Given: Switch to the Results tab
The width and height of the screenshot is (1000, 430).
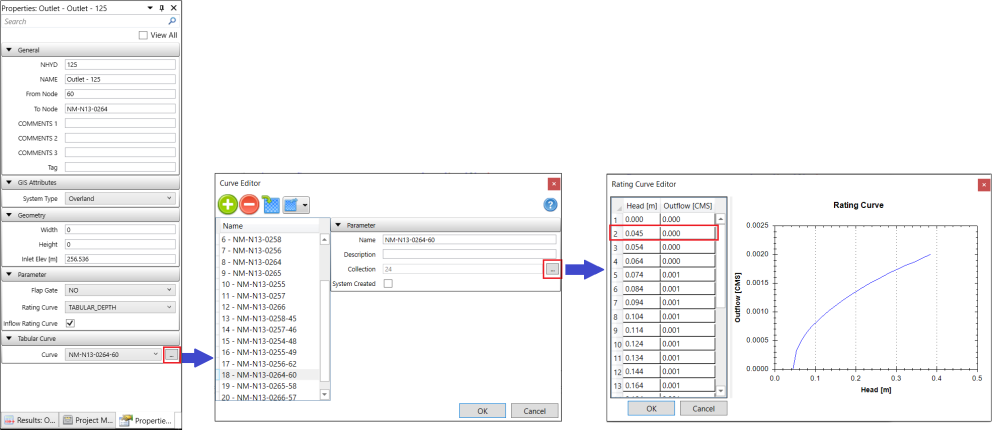Looking at the screenshot, I should coord(30,420).
